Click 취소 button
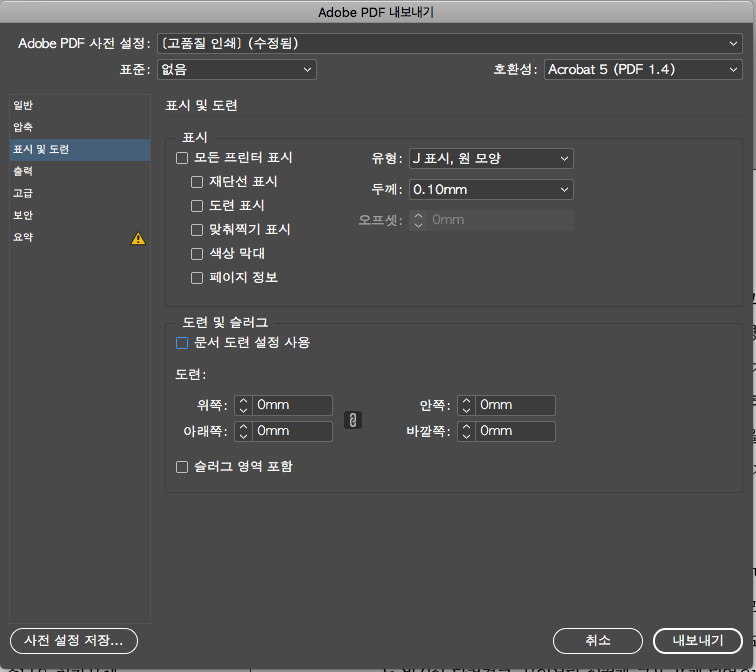756x672 pixels. click(598, 641)
